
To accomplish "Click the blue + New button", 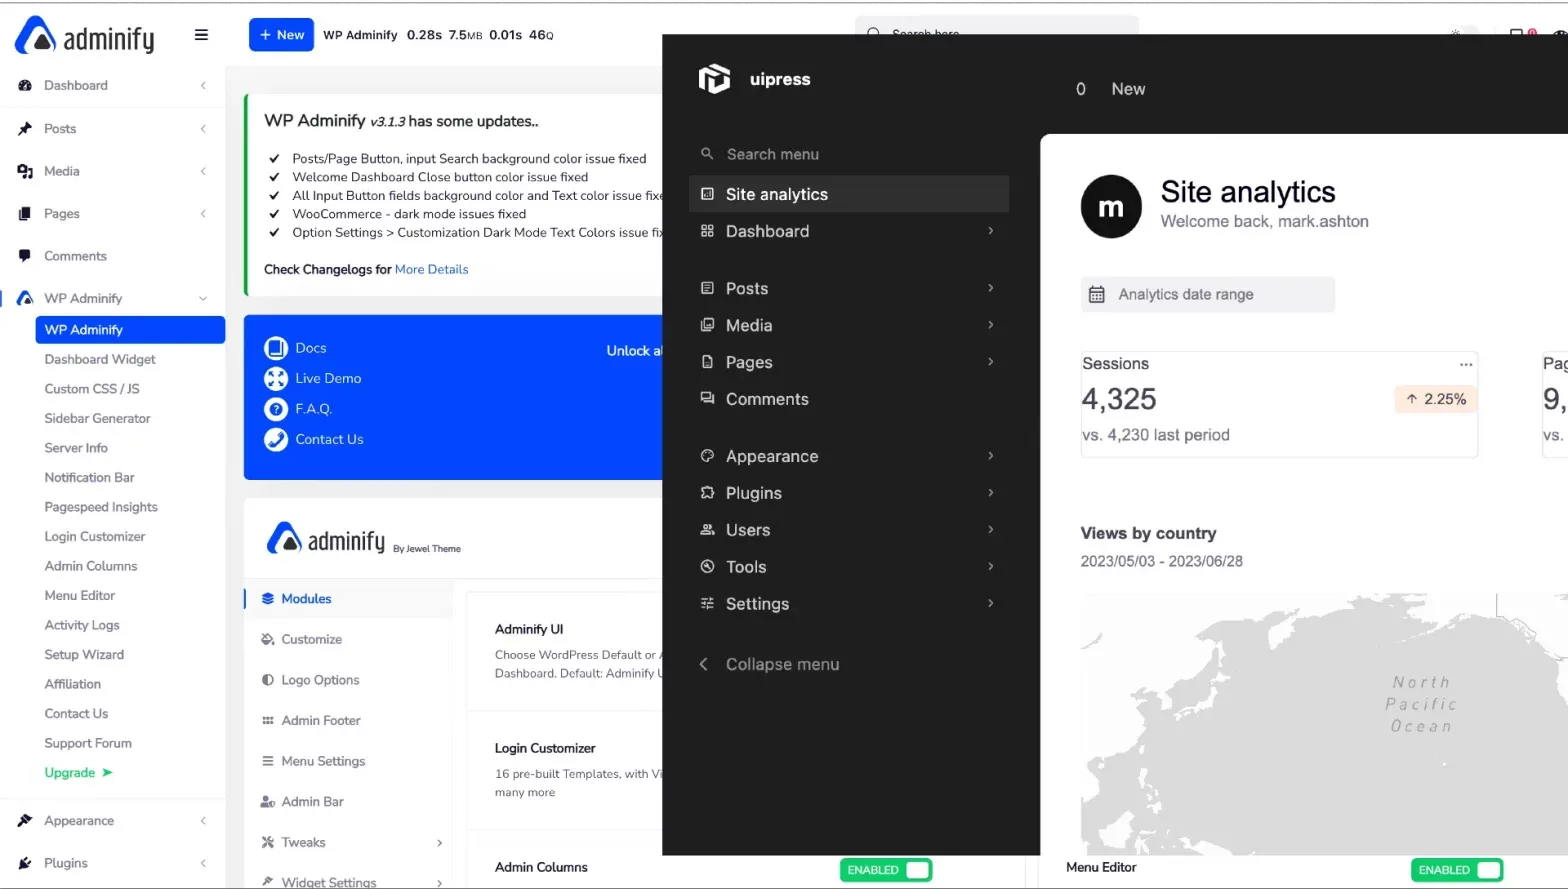I will pos(281,35).
